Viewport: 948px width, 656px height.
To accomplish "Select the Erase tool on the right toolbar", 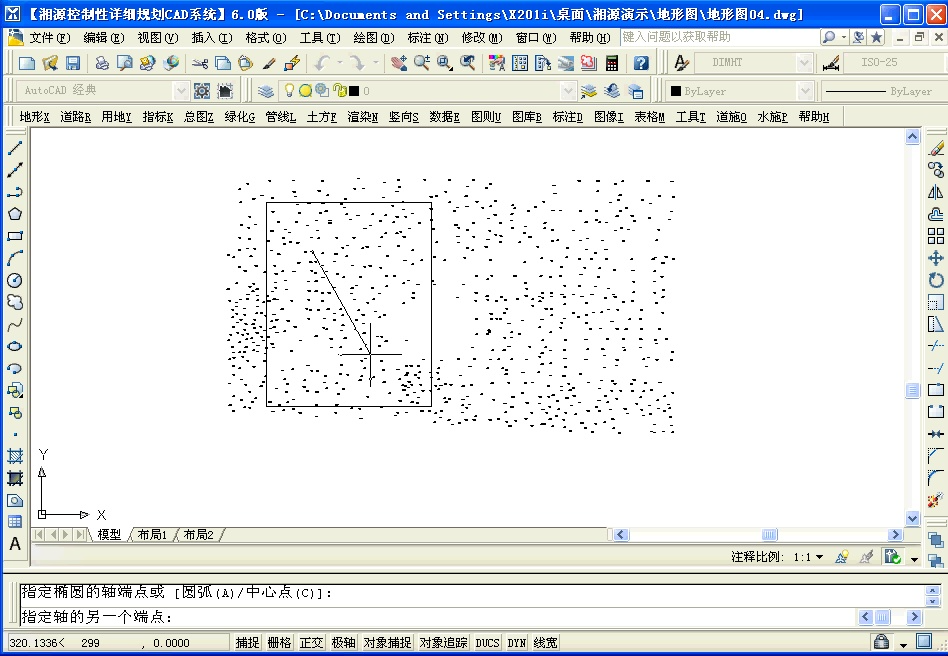I will tap(936, 148).
